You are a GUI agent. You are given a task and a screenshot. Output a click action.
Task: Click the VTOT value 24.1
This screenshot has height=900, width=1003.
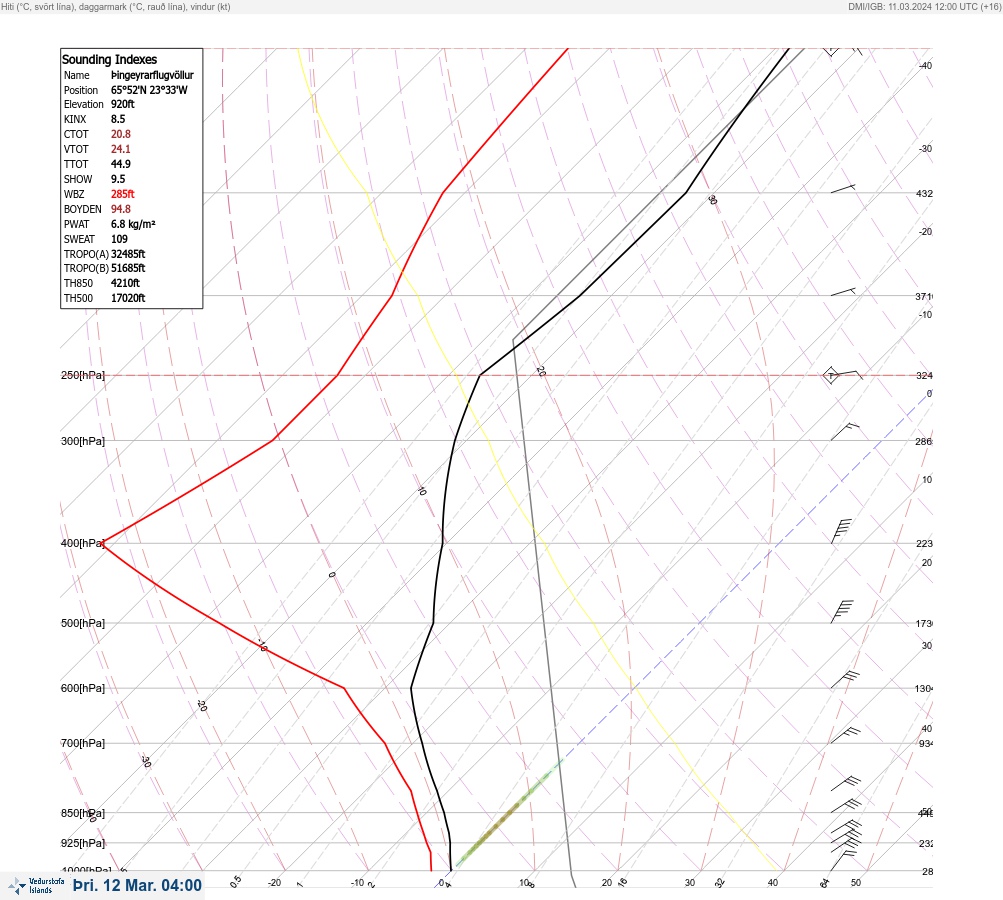click(x=120, y=149)
